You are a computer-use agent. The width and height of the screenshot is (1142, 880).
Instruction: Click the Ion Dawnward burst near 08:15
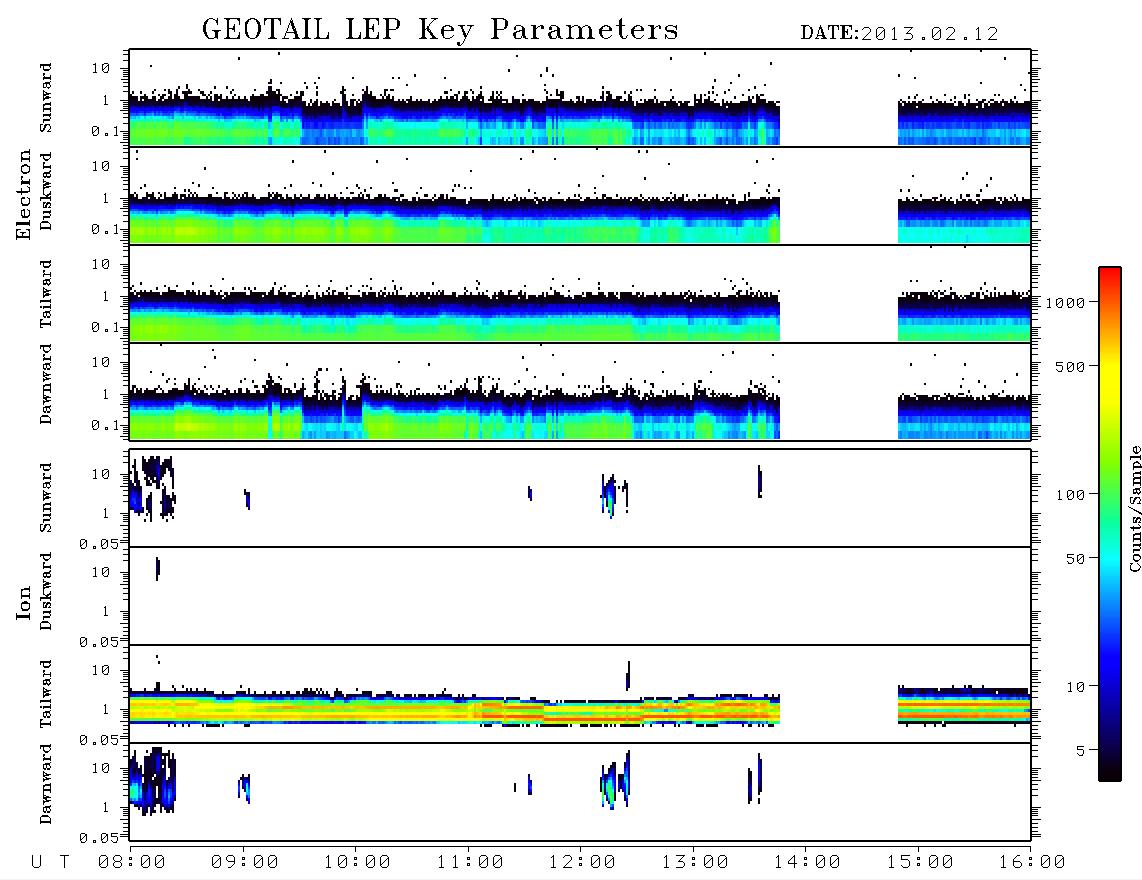[x=152, y=781]
